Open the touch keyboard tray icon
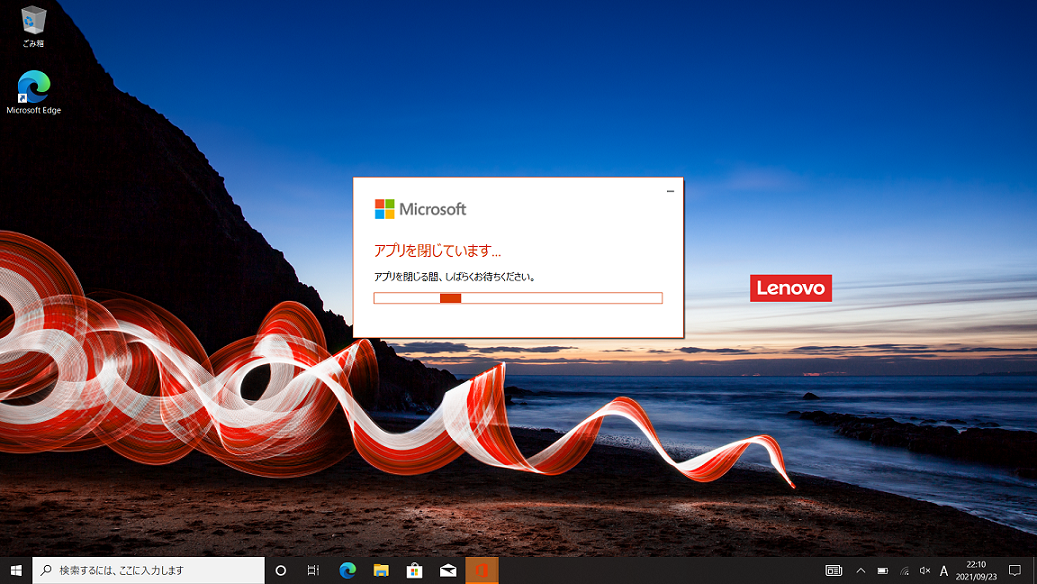The height and width of the screenshot is (584, 1037). pyautogui.click(x=833, y=570)
